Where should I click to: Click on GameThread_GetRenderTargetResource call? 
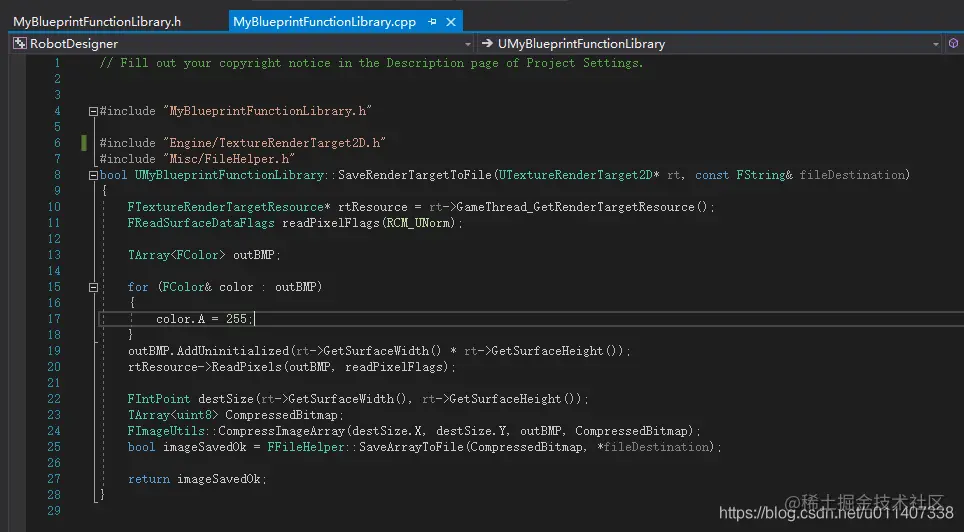(x=575, y=207)
